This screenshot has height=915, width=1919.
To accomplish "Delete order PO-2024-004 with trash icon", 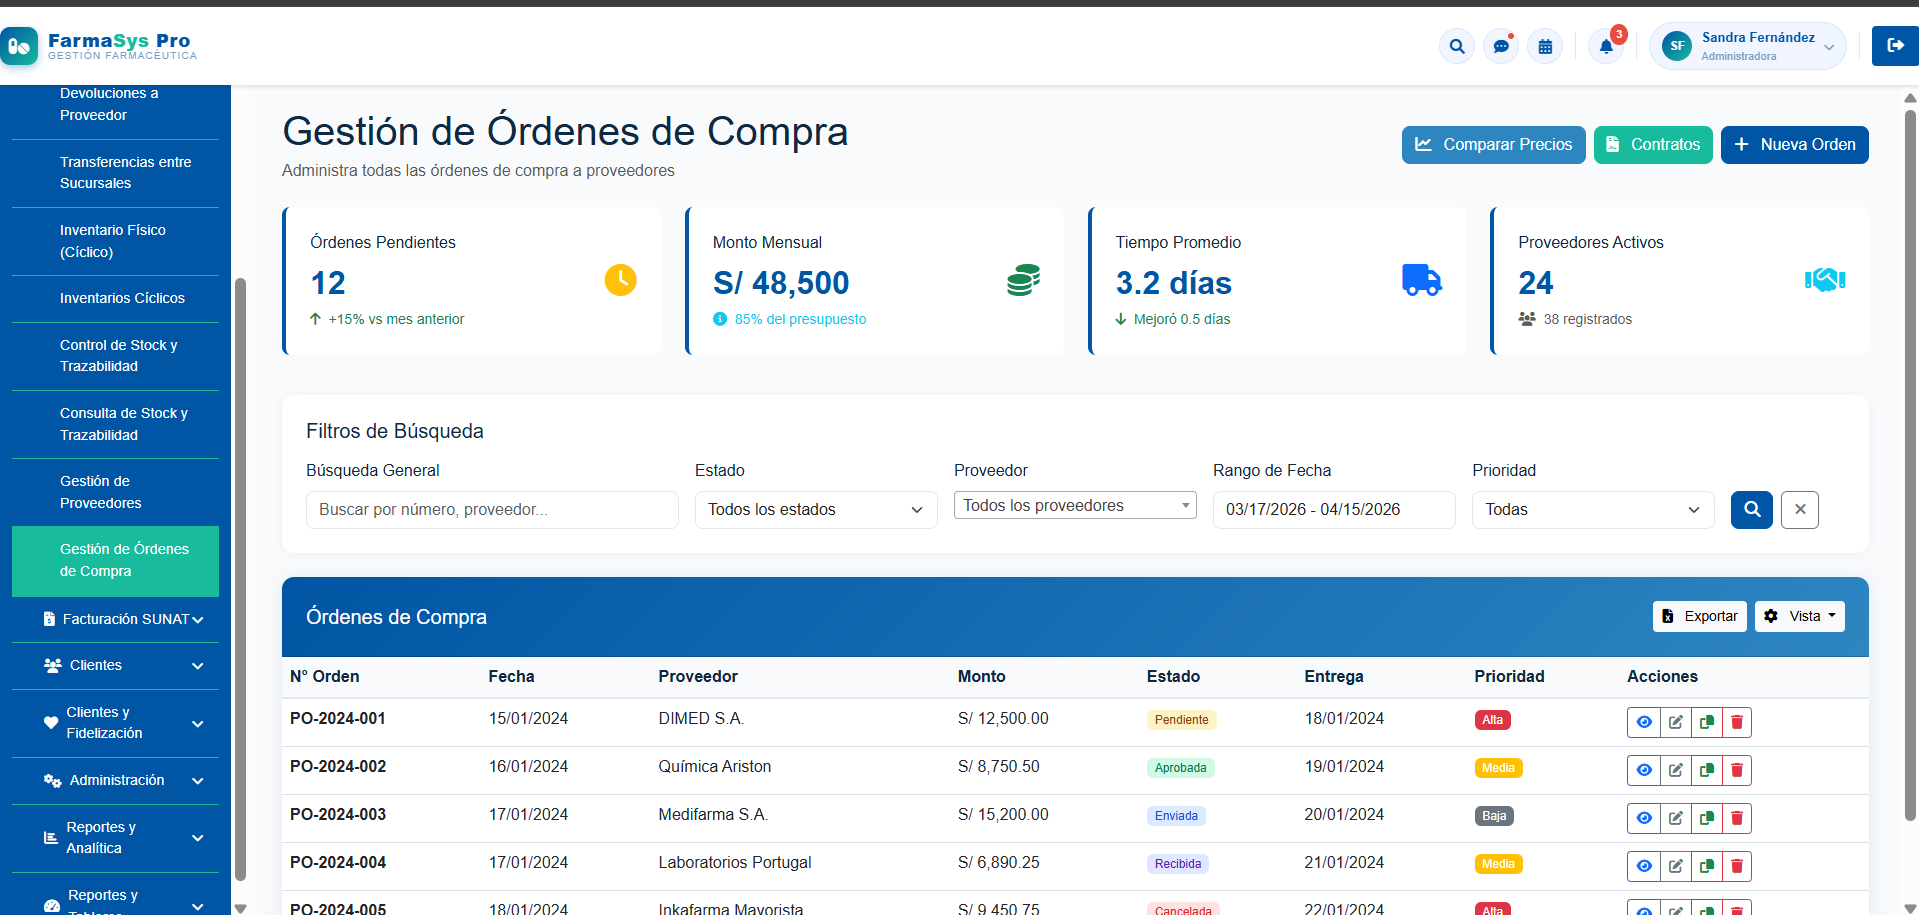I will click(1737, 866).
